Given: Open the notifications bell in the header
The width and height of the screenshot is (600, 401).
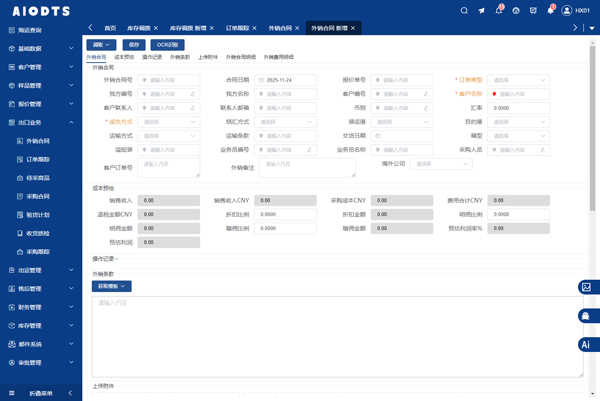Looking at the screenshot, I should pos(498,10).
